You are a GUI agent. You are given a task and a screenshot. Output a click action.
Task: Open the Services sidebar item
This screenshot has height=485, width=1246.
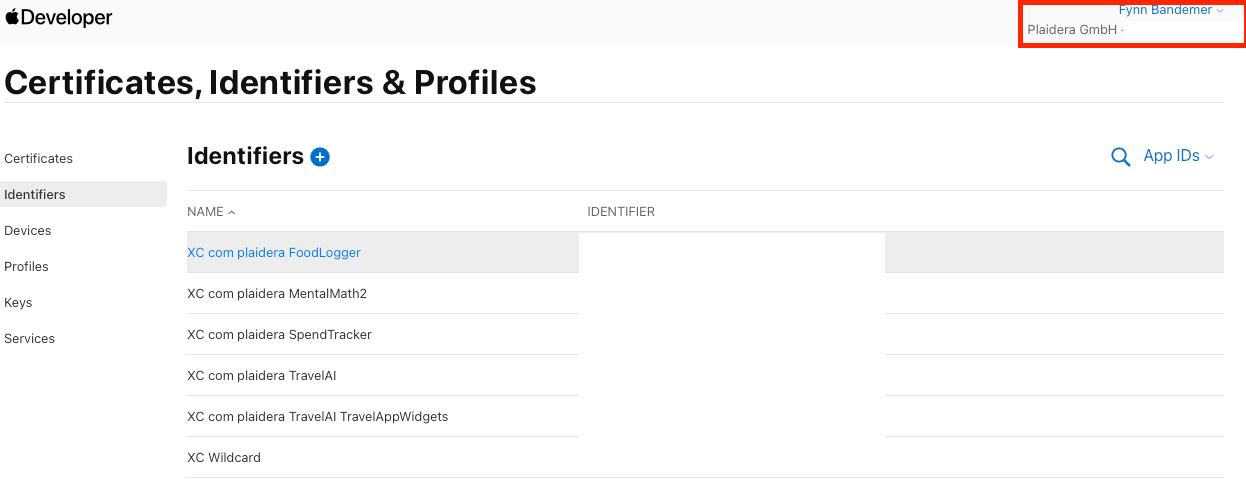click(30, 339)
